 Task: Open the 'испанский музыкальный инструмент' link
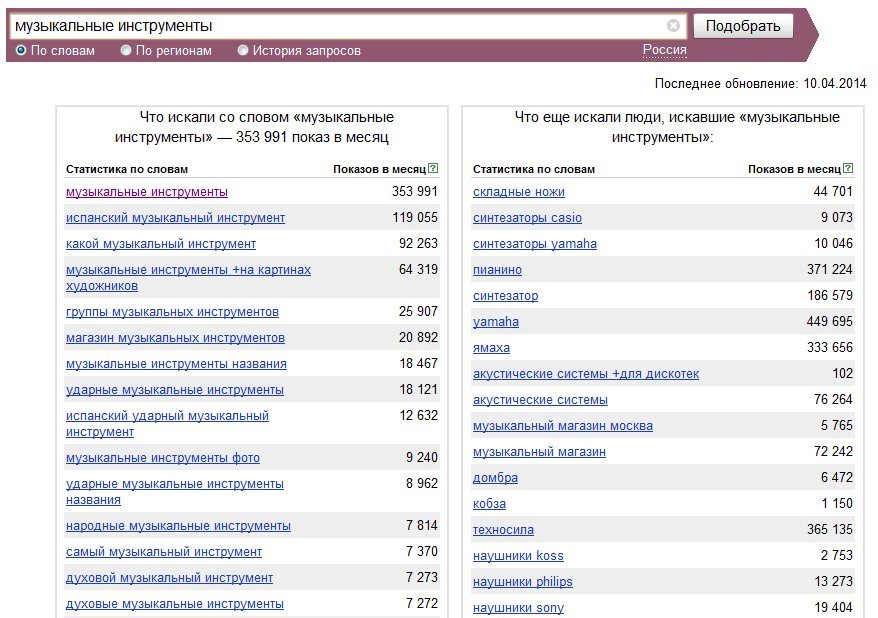[175, 218]
